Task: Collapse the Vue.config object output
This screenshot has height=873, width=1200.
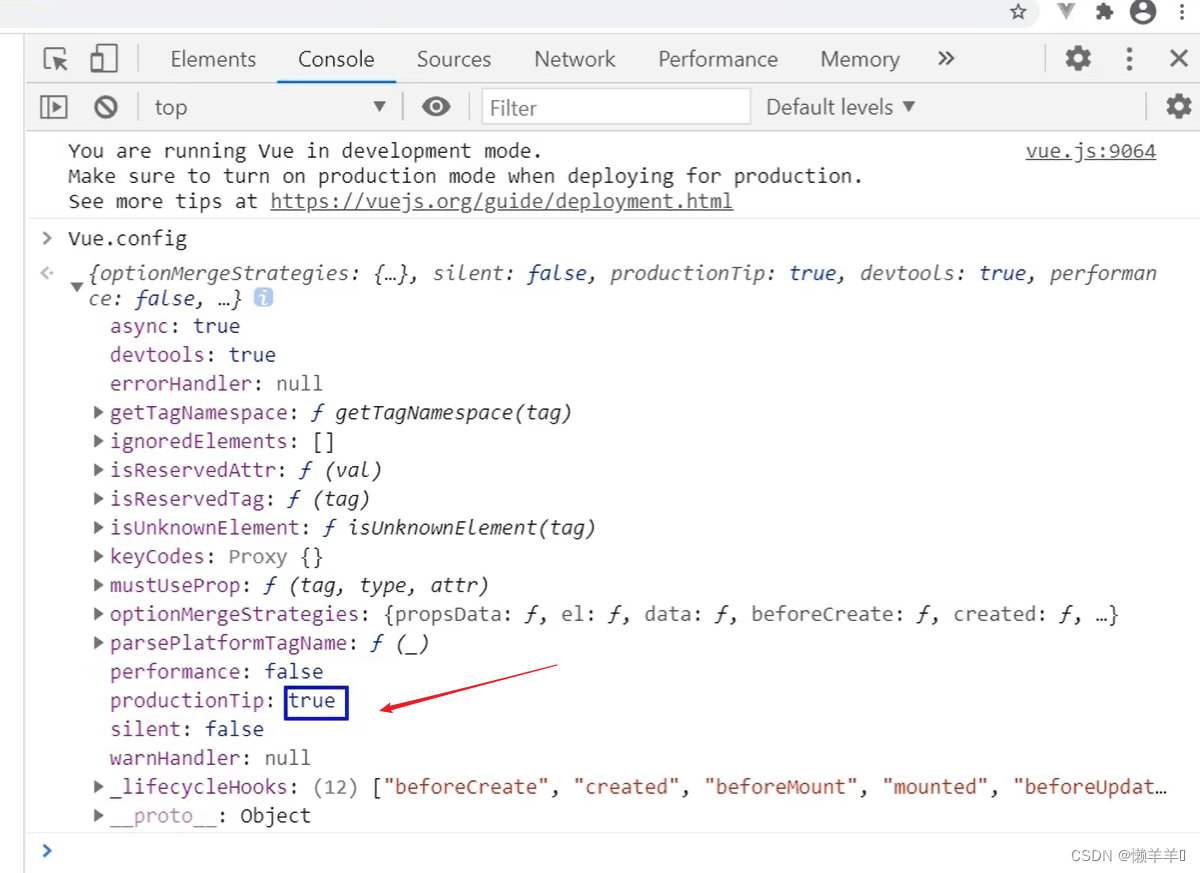Action: point(76,287)
